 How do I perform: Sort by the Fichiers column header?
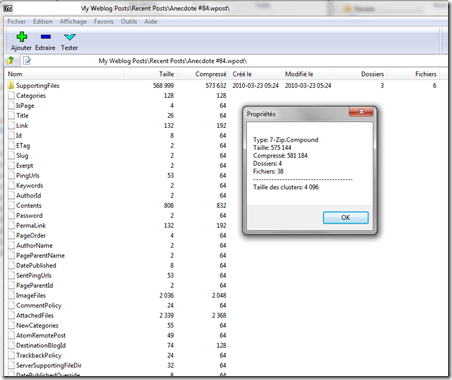(413, 74)
